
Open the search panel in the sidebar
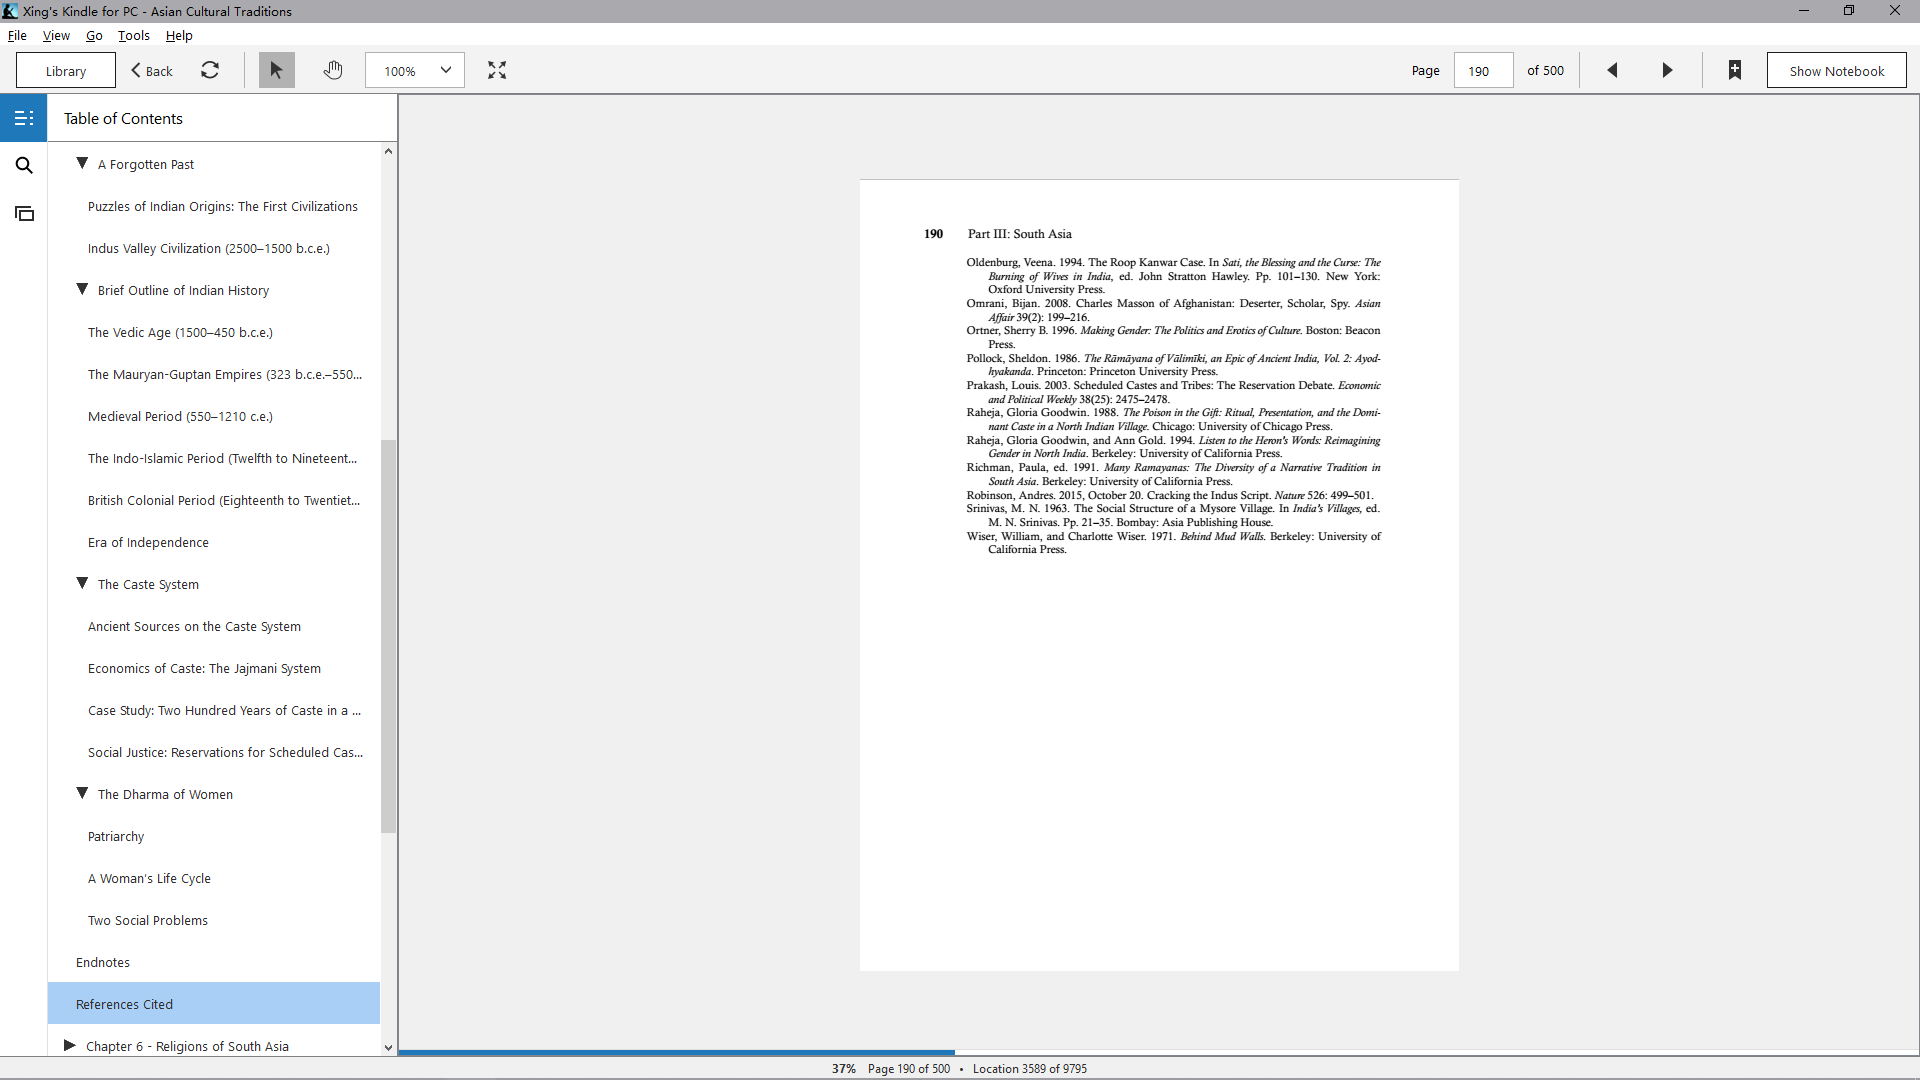pyautogui.click(x=24, y=166)
